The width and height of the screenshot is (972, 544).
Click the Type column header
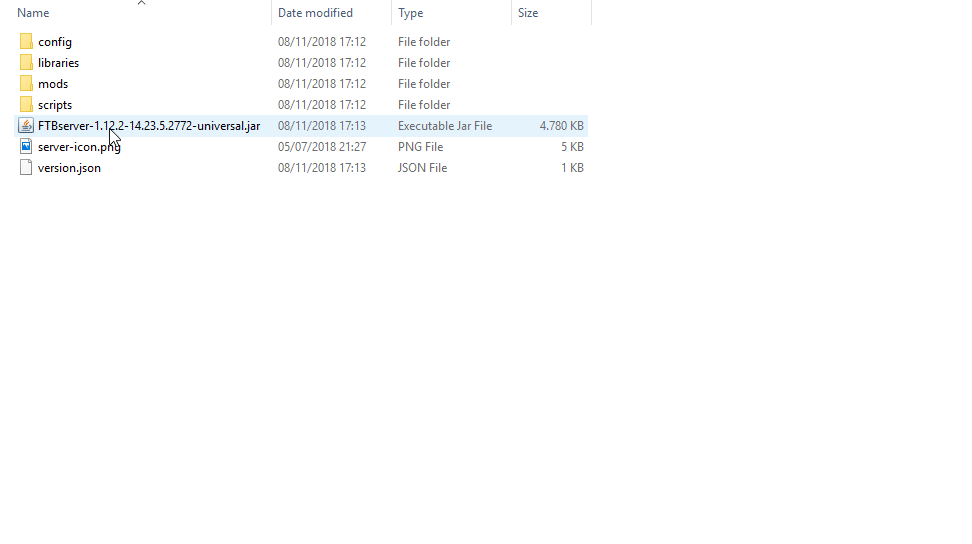(x=410, y=13)
